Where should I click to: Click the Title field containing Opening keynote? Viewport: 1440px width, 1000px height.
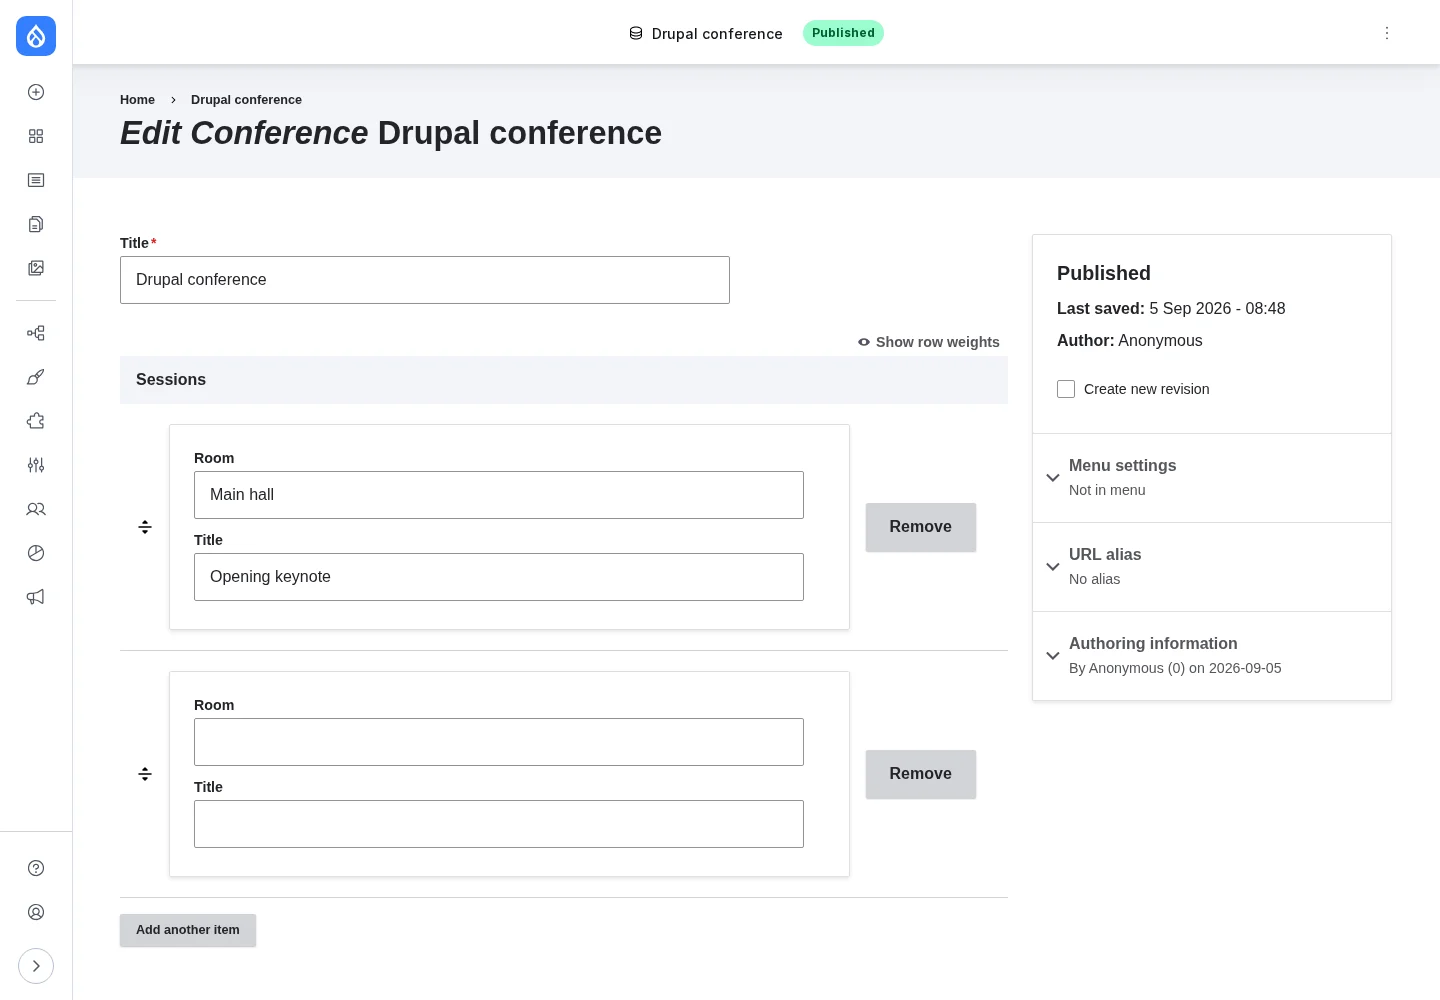[499, 577]
